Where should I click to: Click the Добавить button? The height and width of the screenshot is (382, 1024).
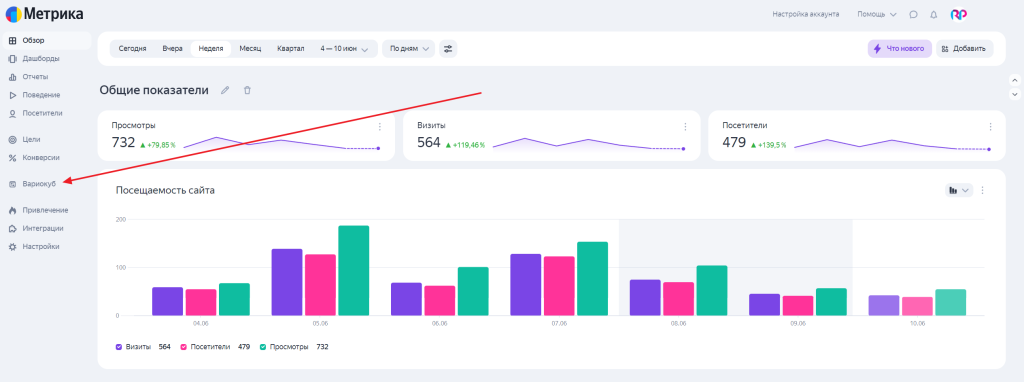[965, 49]
